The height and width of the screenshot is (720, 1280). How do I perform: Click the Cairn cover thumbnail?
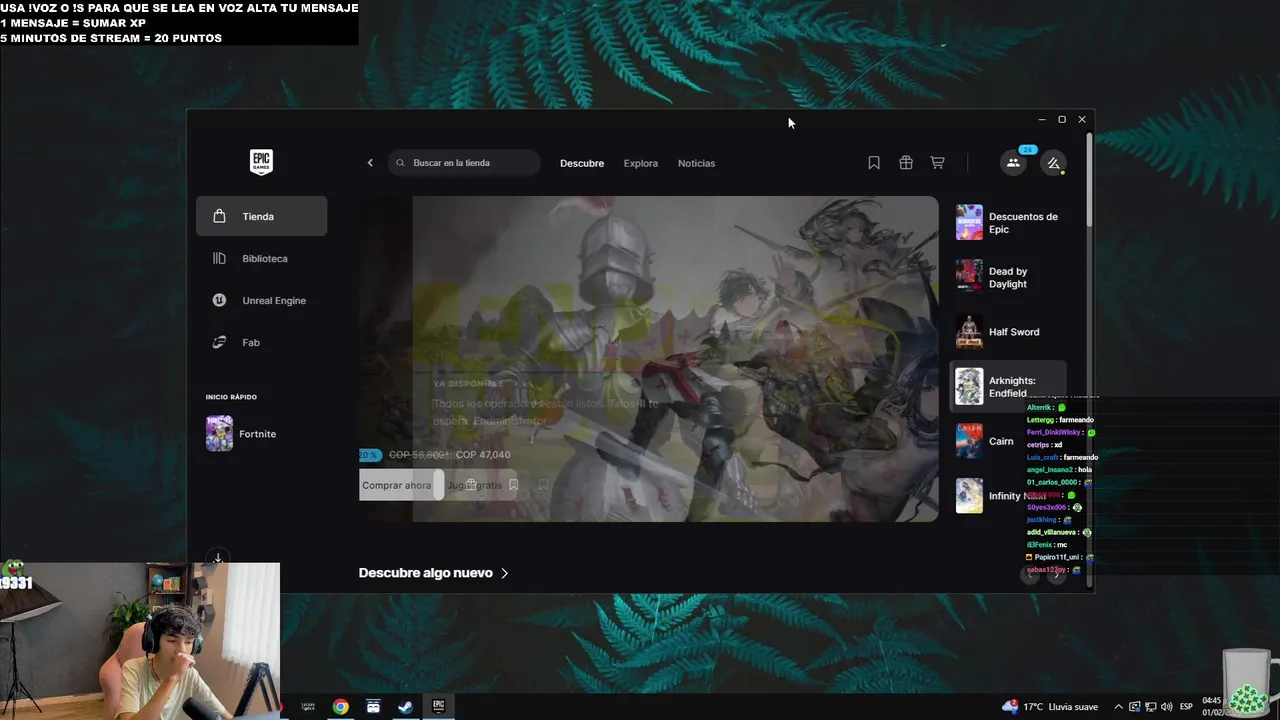click(x=969, y=441)
